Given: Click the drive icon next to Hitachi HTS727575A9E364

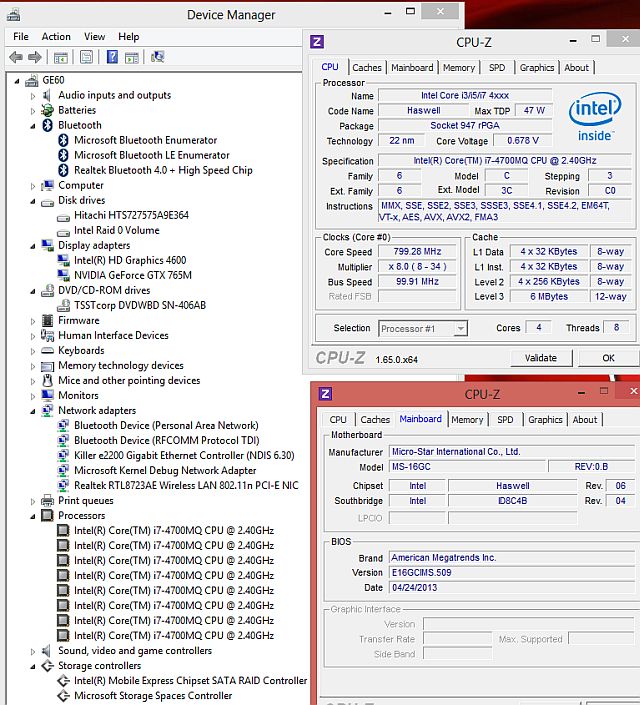Looking at the screenshot, I should click(63, 217).
